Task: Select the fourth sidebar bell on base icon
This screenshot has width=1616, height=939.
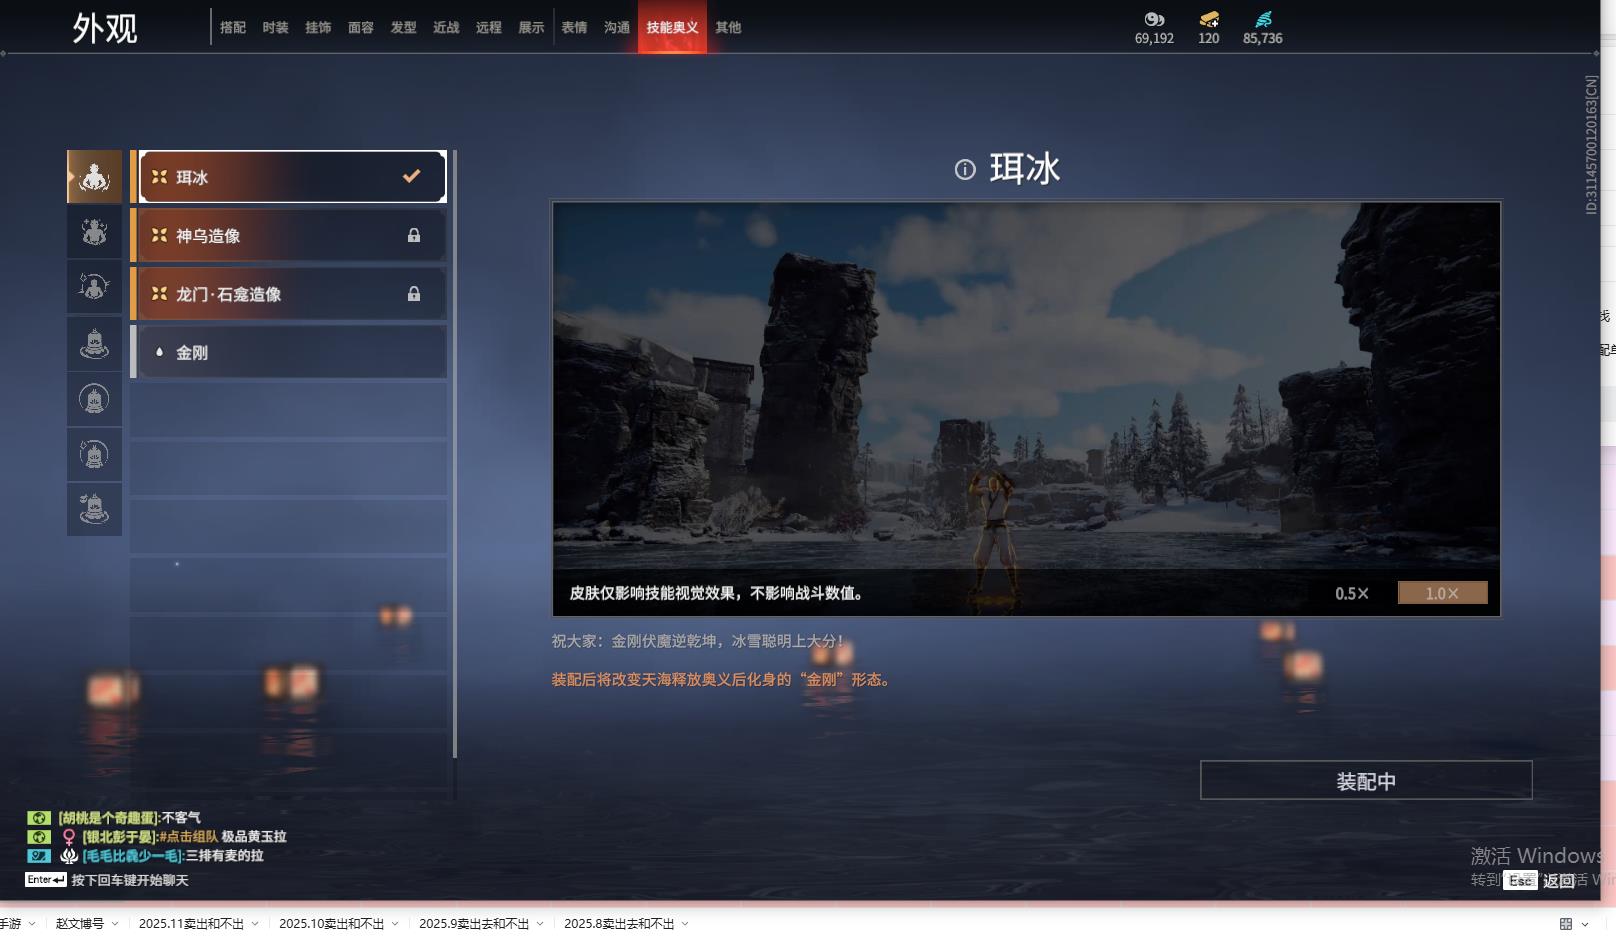Action: point(94,344)
